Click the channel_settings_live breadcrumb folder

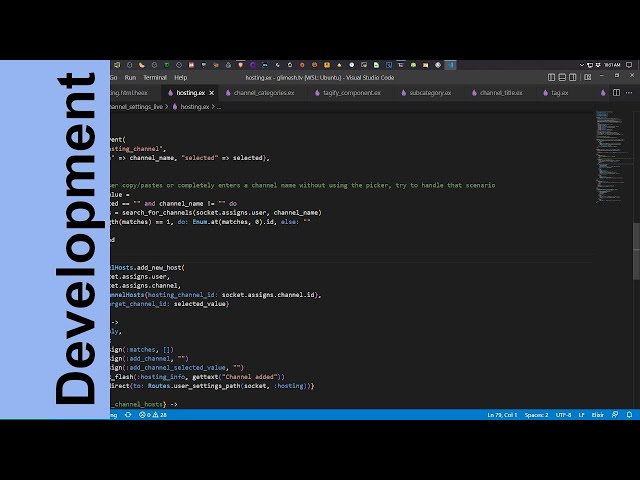(x=136, y=107)
